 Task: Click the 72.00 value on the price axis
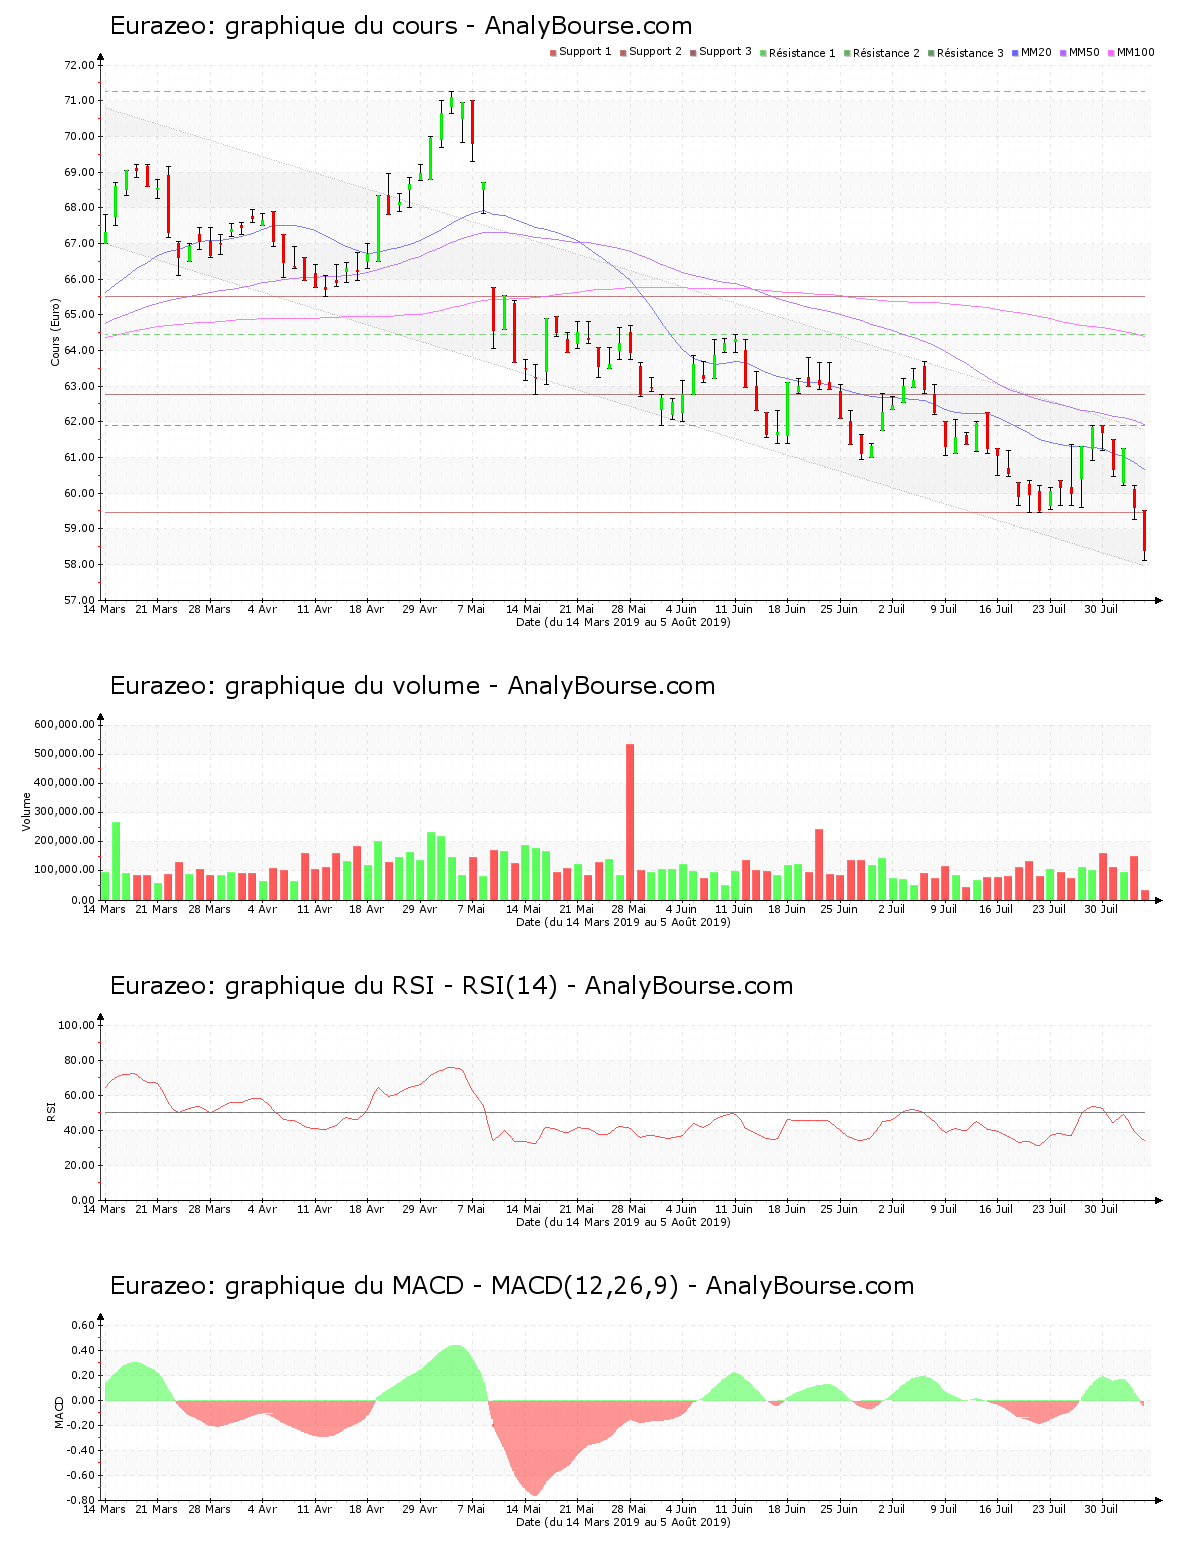pos(79,65)
